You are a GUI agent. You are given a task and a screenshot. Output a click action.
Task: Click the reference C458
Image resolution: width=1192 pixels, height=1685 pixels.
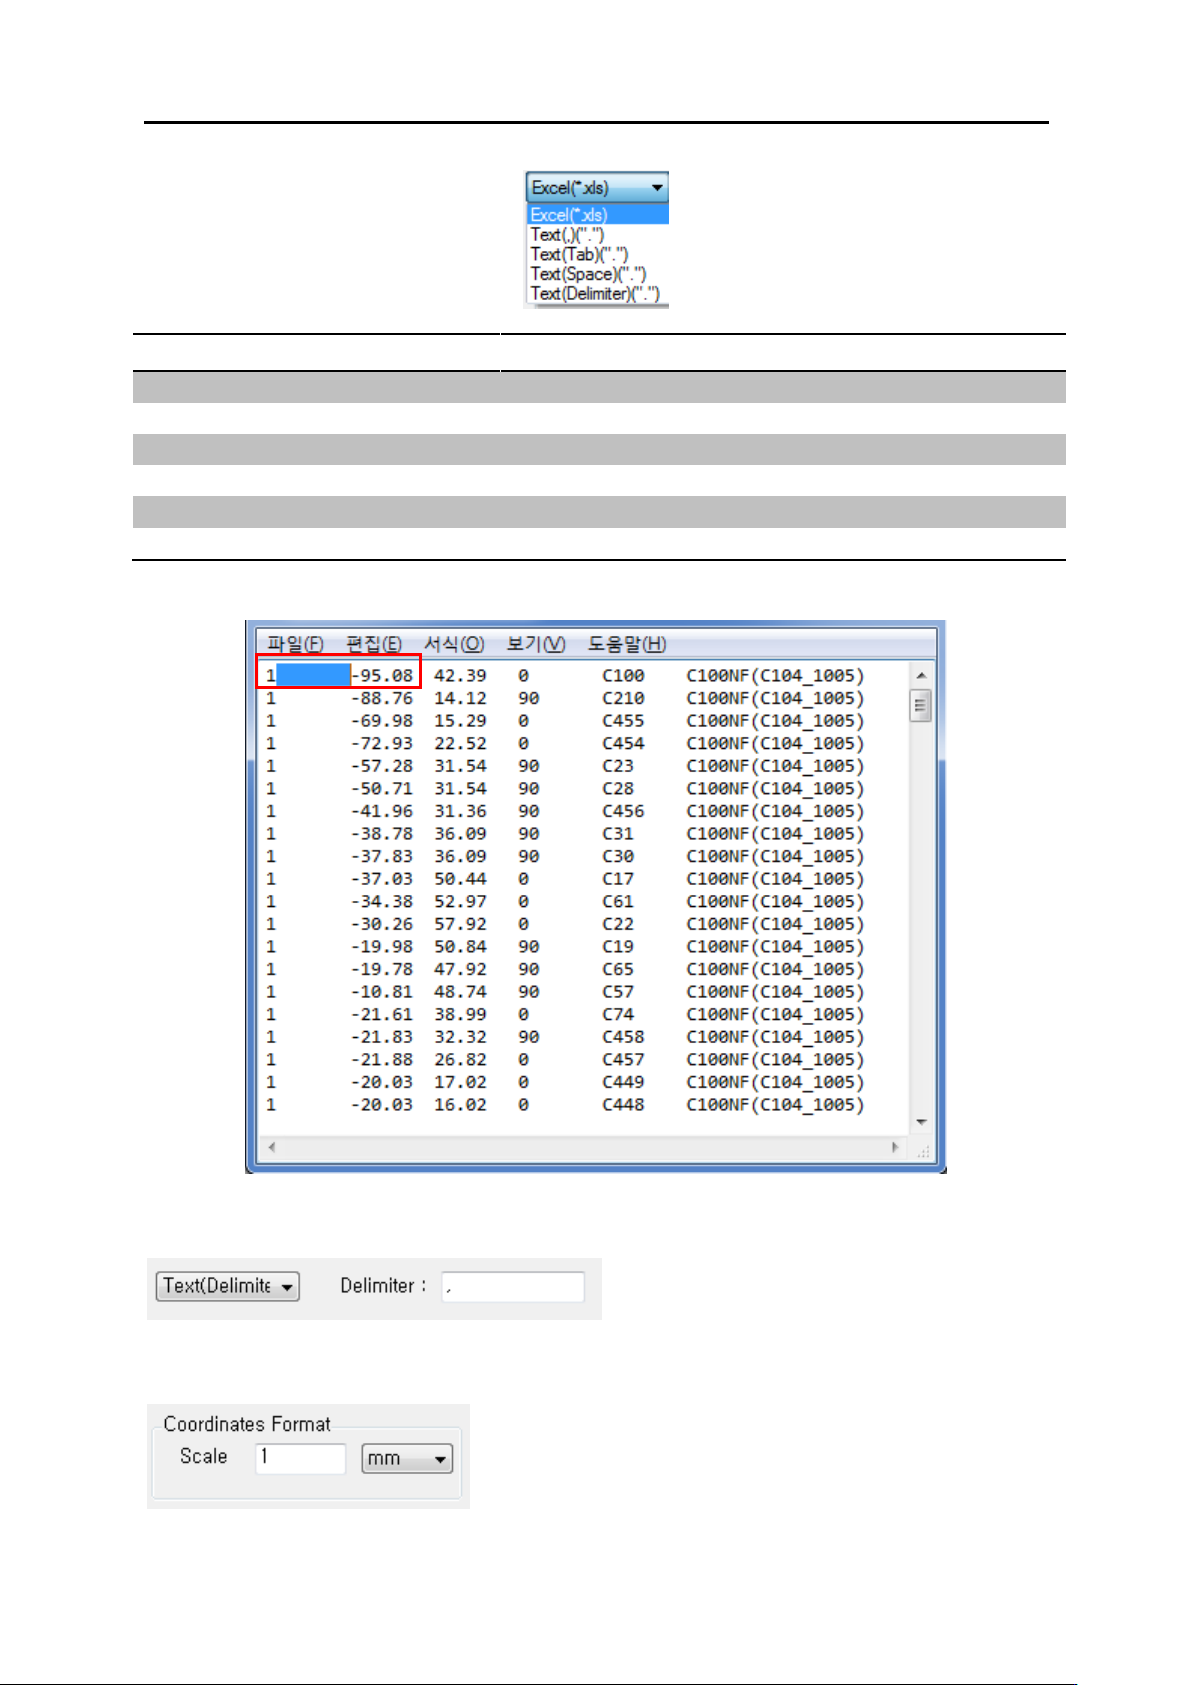click(x=623, y=1037)
